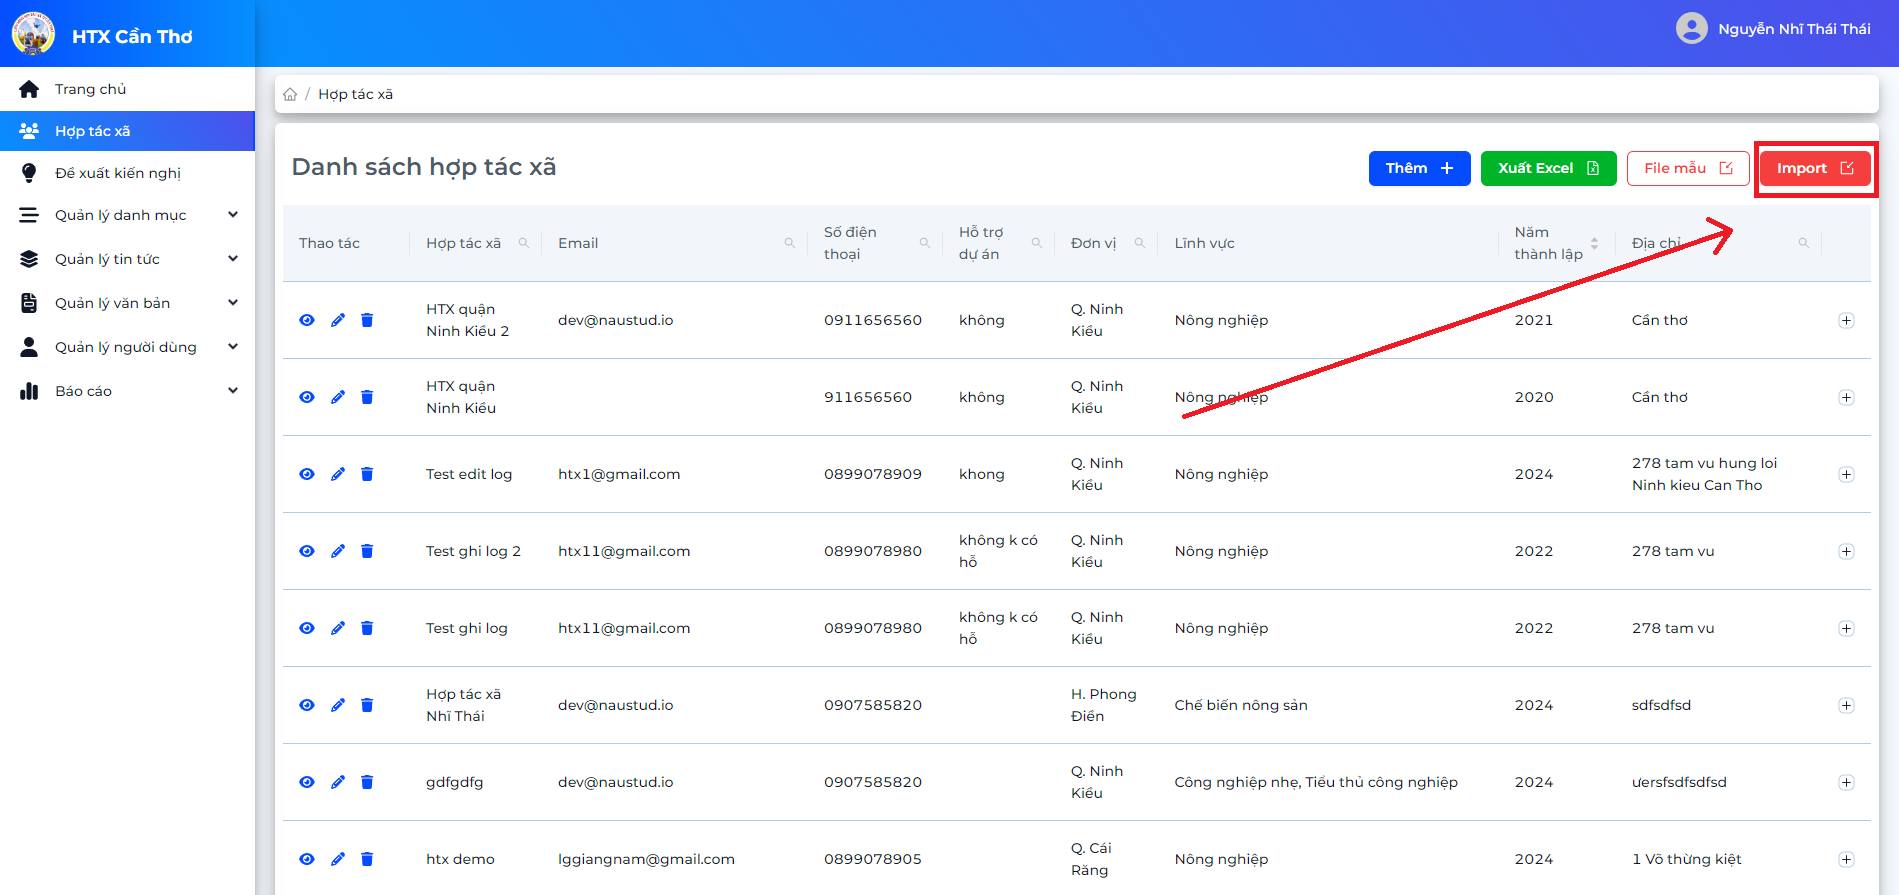Click the Lĩnh vực column header
Screen dimensions: 1899x895
[x=1204, y=243]
